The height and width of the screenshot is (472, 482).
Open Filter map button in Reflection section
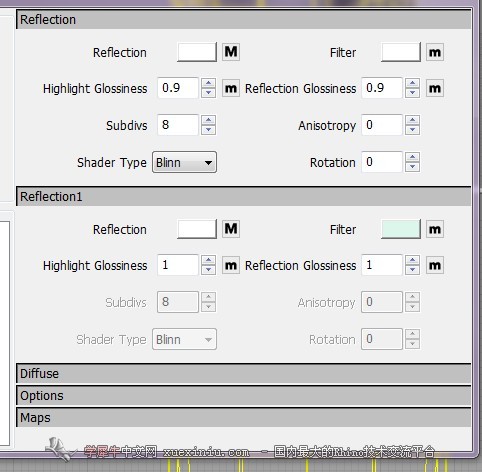[x=435, y=52]
